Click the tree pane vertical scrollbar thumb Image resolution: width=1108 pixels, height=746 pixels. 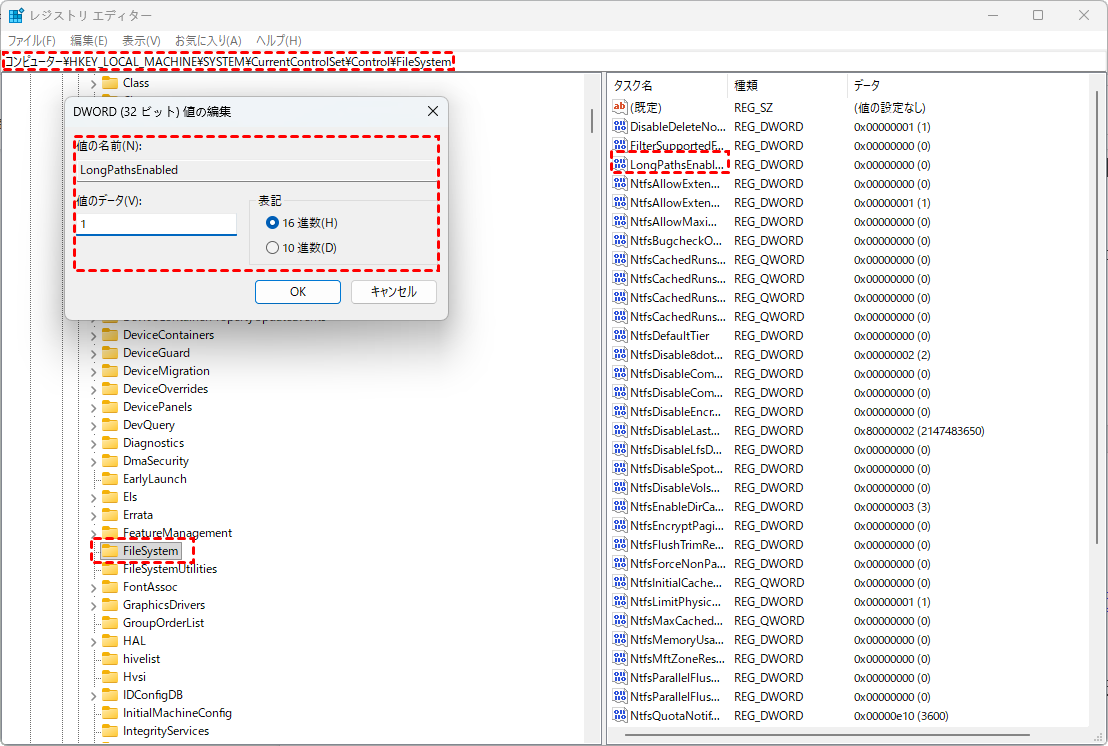pyautogui.click(x=592, y=120)
